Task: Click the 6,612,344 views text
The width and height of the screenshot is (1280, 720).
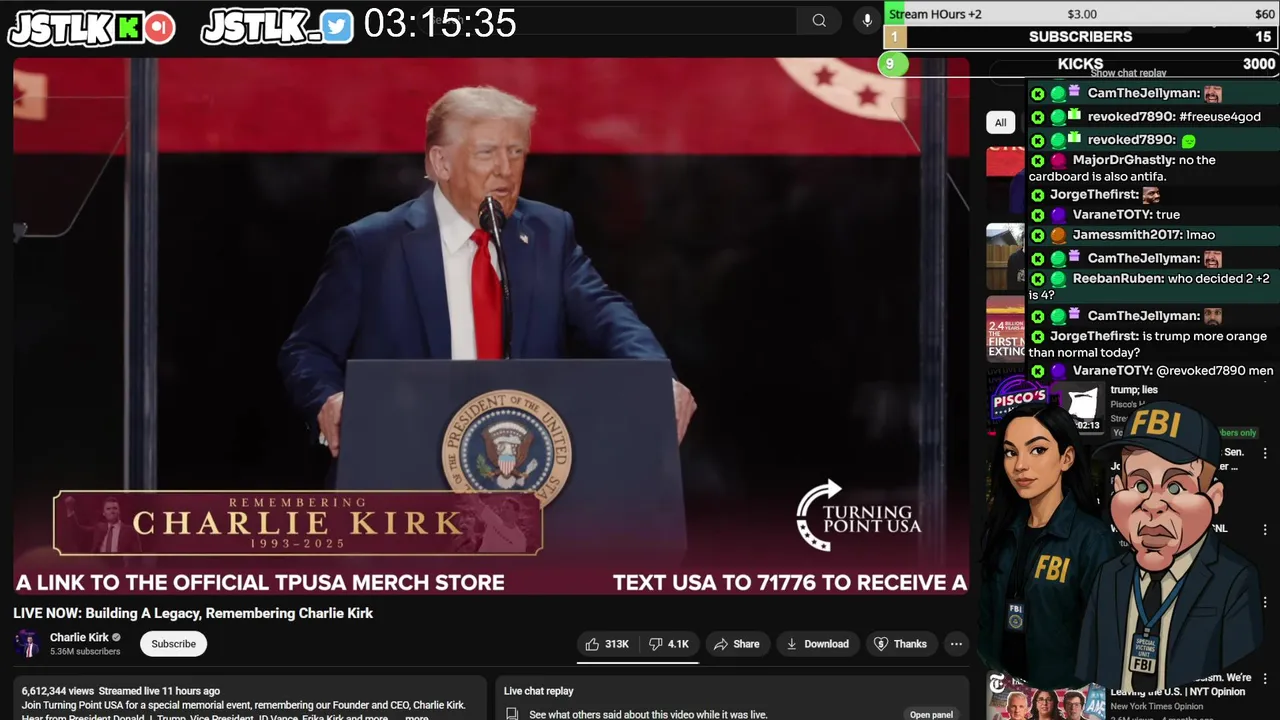Action: coord(57,691)
